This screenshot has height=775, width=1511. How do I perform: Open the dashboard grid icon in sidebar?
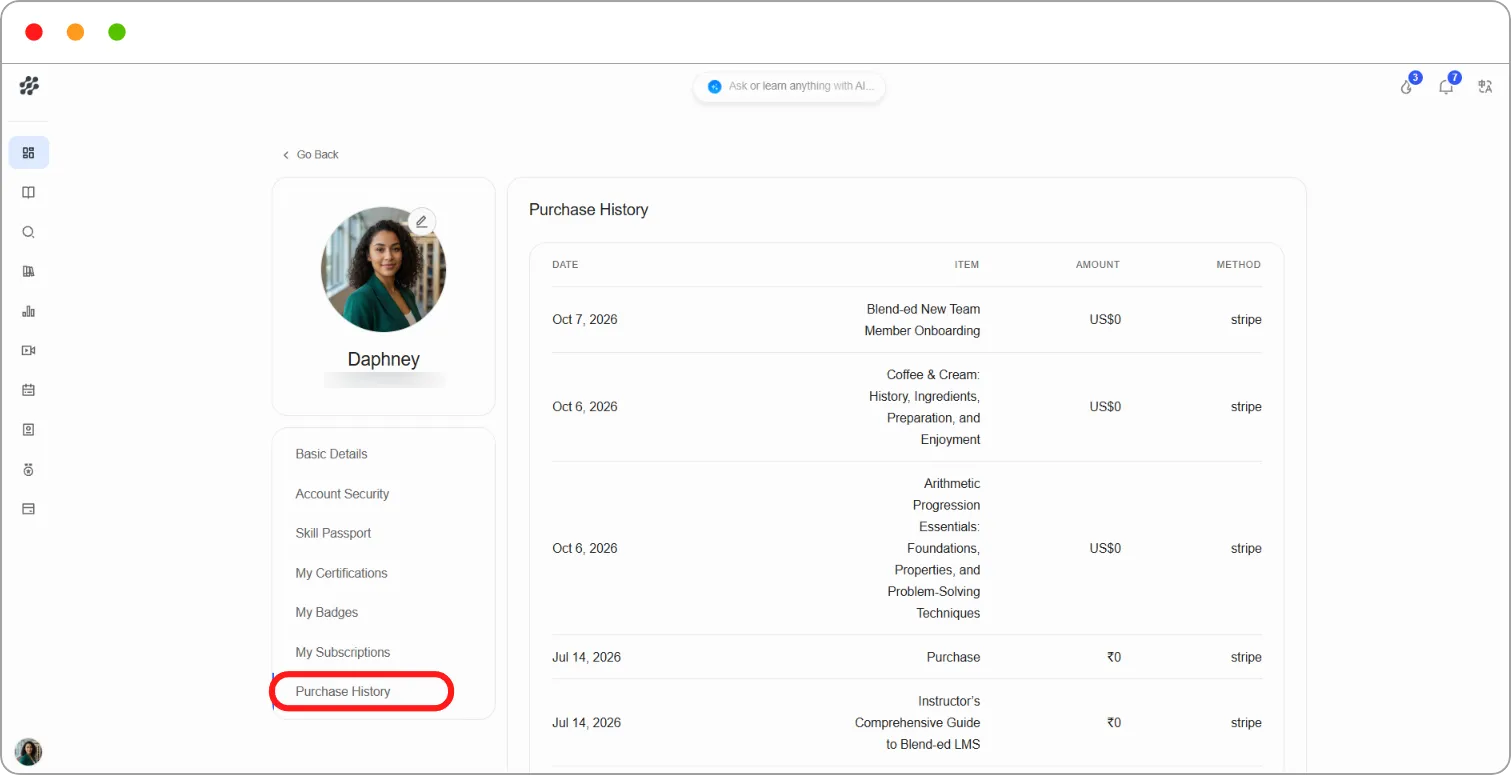(x=29, y=153)
